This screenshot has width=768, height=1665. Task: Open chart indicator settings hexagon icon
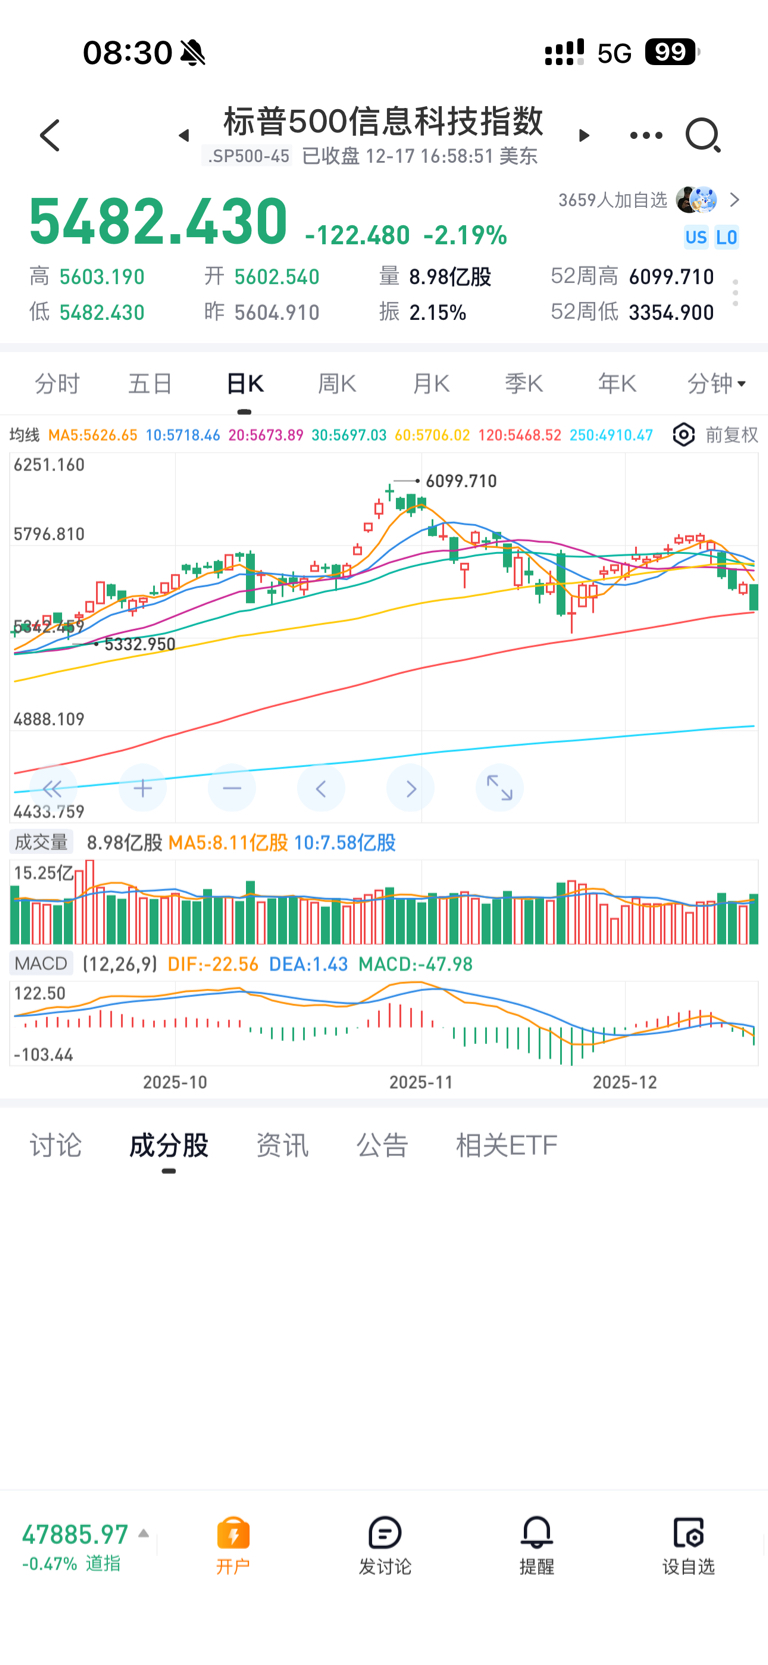683,435
